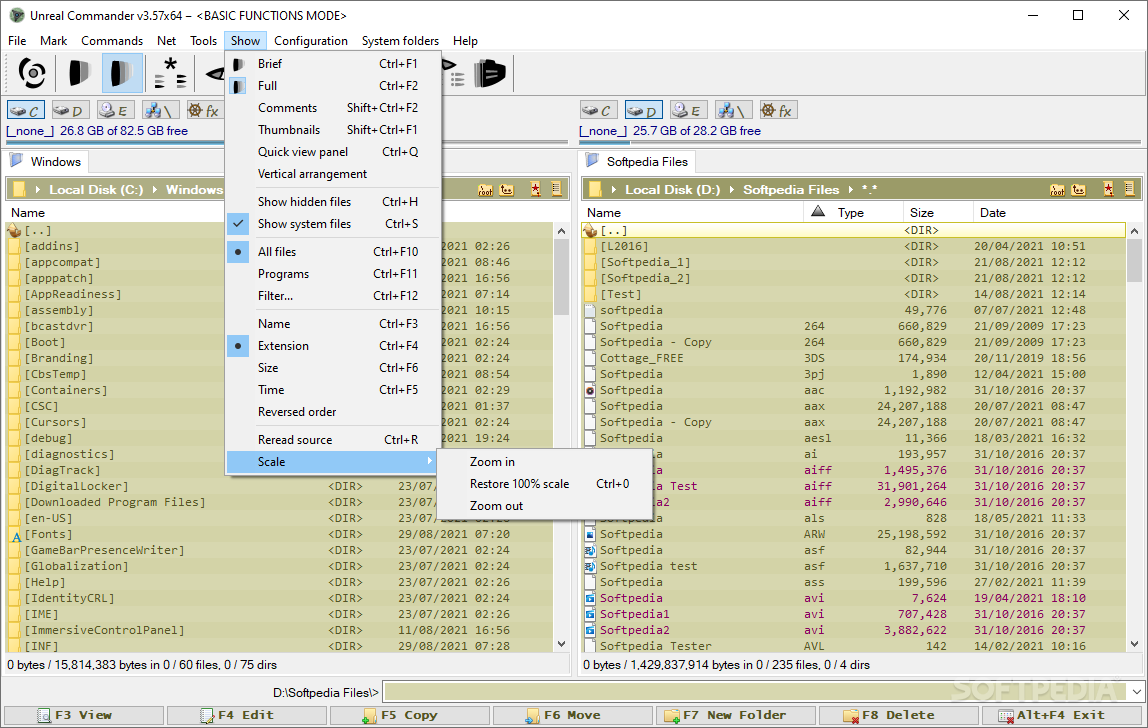Click F3 View button
This screenshot has height=728, width=1148.
tap(83, 716)
